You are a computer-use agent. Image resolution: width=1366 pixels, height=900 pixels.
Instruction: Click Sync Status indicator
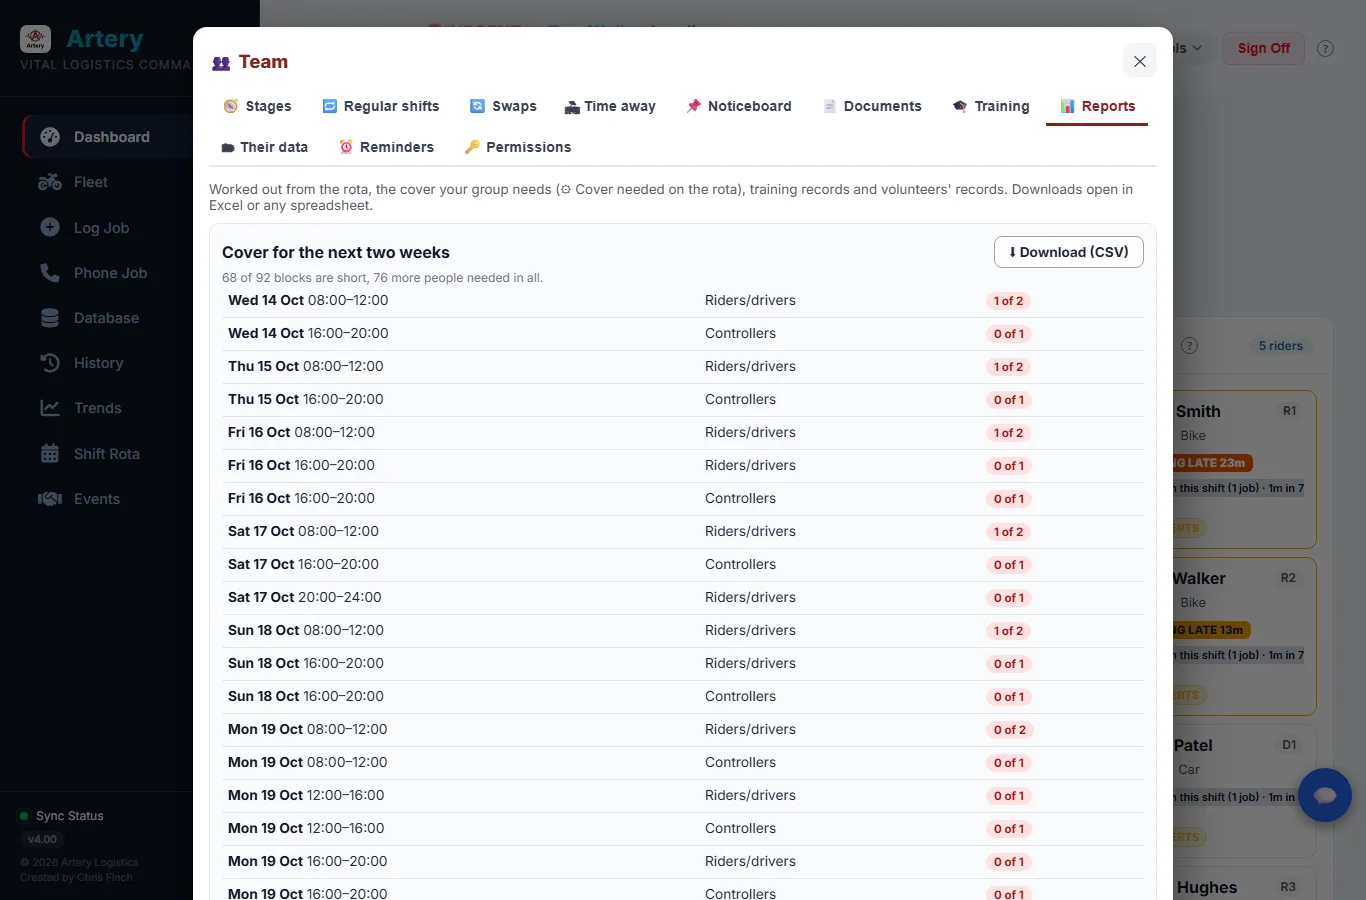[62, 816]
